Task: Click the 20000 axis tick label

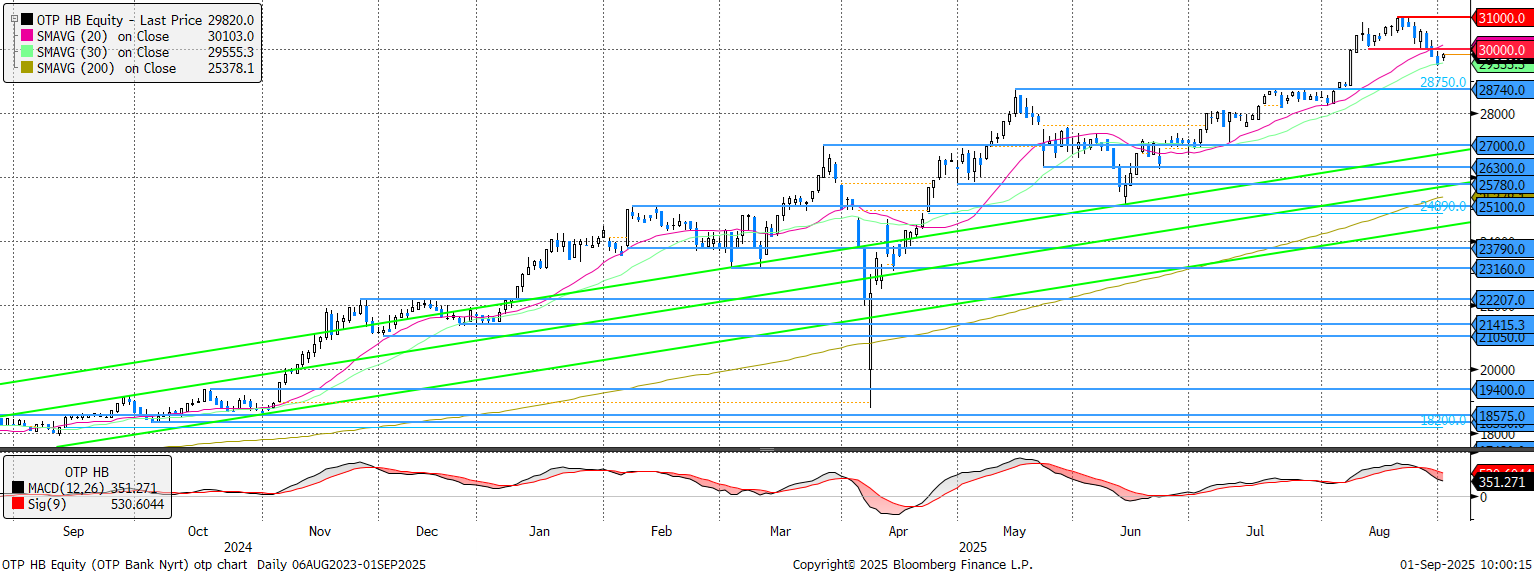Action: (x=1497, y=370)
